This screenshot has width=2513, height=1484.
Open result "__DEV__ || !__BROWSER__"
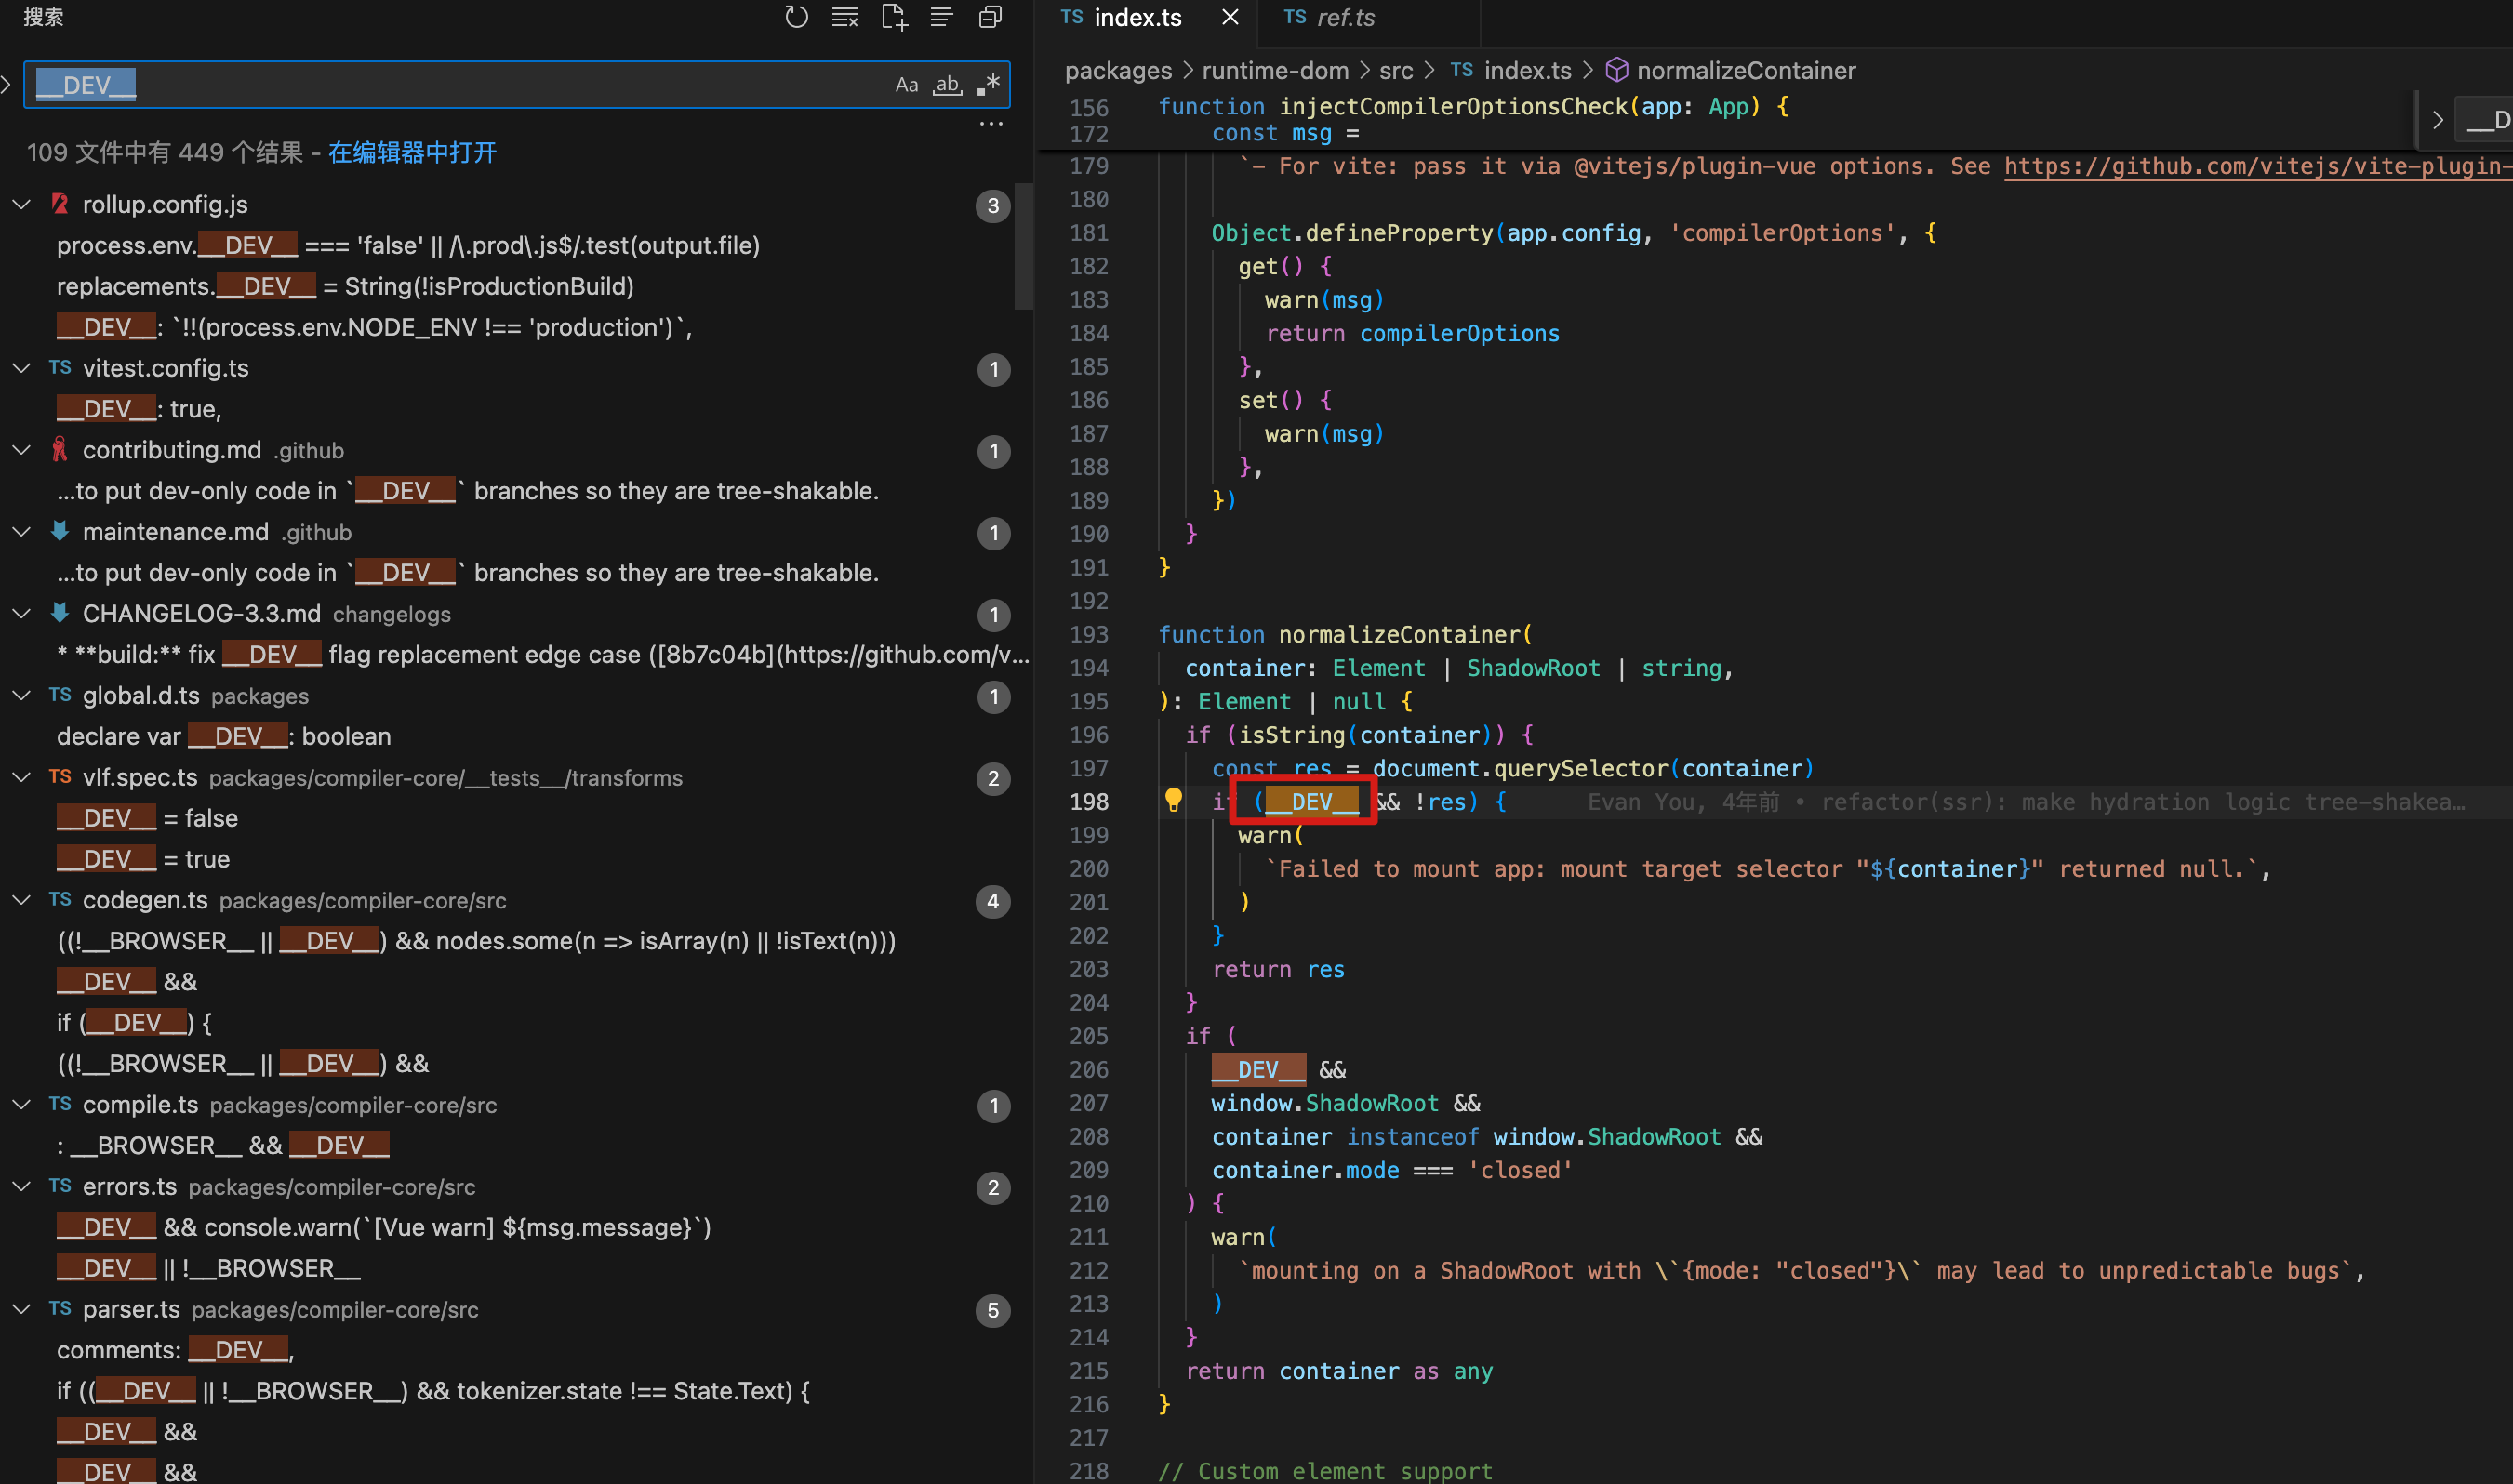208,1269
